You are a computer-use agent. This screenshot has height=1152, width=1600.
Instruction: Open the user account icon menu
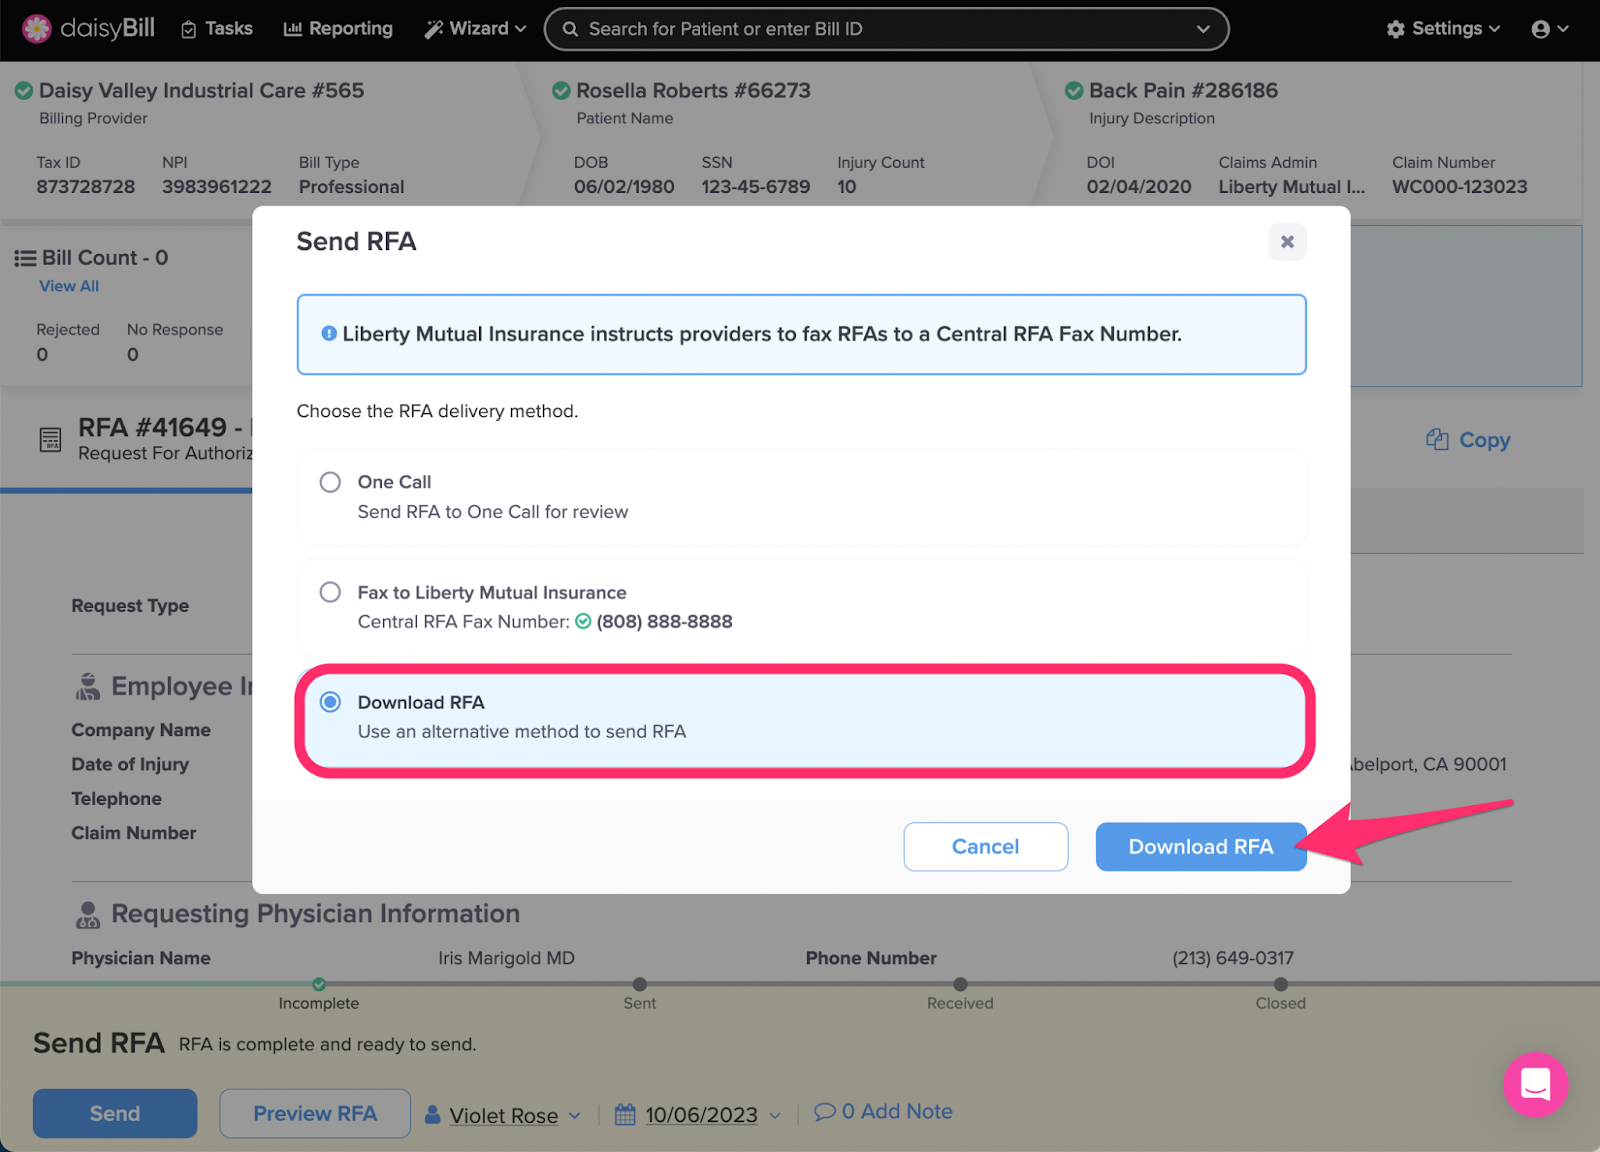[x=1549, y=29]
